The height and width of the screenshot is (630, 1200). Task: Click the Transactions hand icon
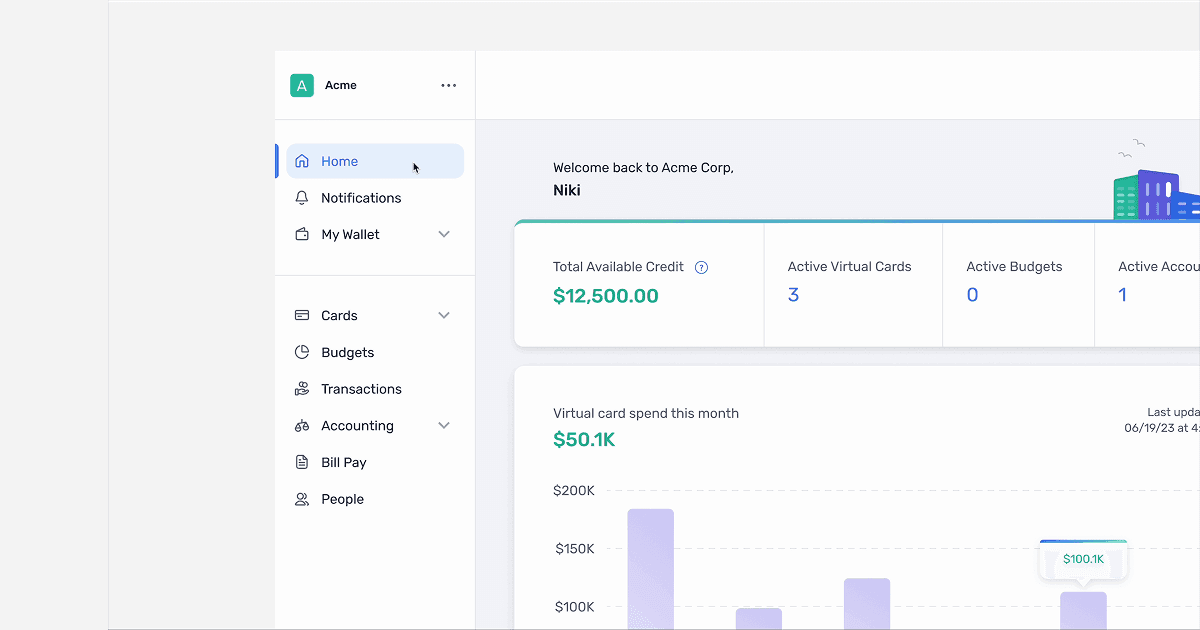coord(302,389)
